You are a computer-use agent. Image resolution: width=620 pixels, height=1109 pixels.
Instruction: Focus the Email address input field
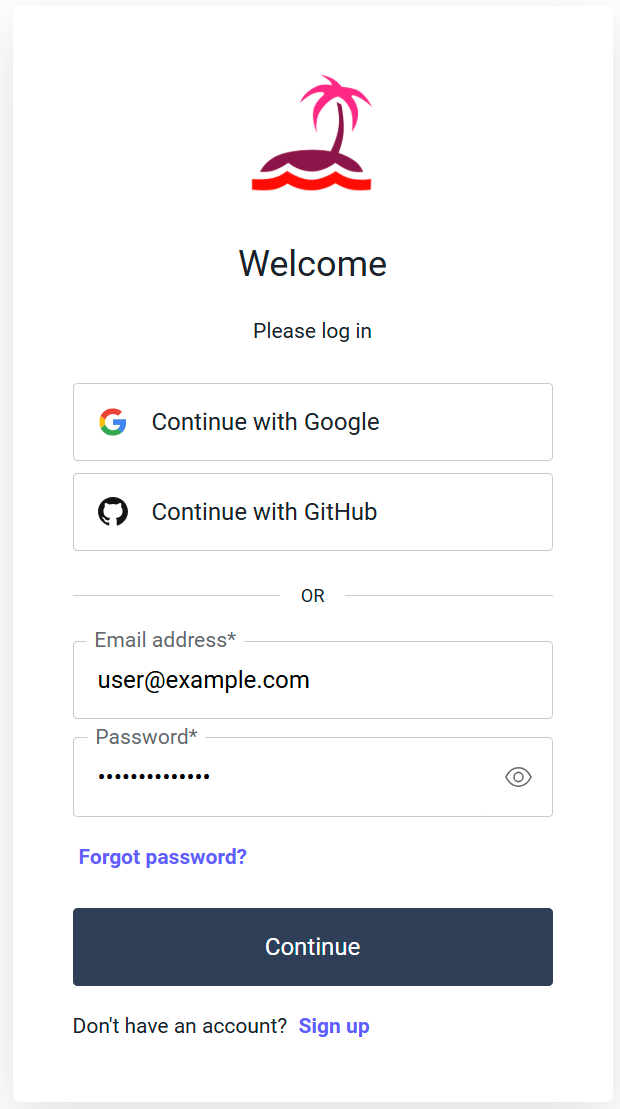pos(312,681)
